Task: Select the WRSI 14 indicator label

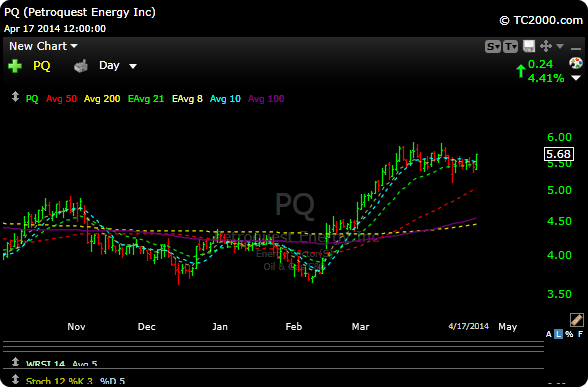Action: click(45, 364)
